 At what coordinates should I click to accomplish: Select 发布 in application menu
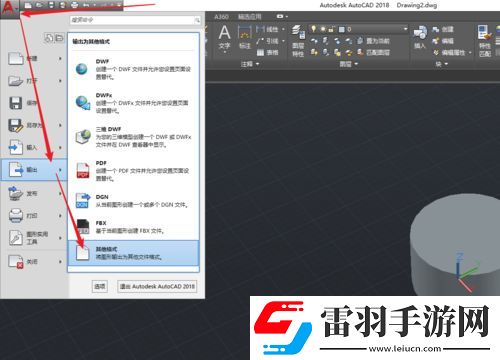[33, 193]
